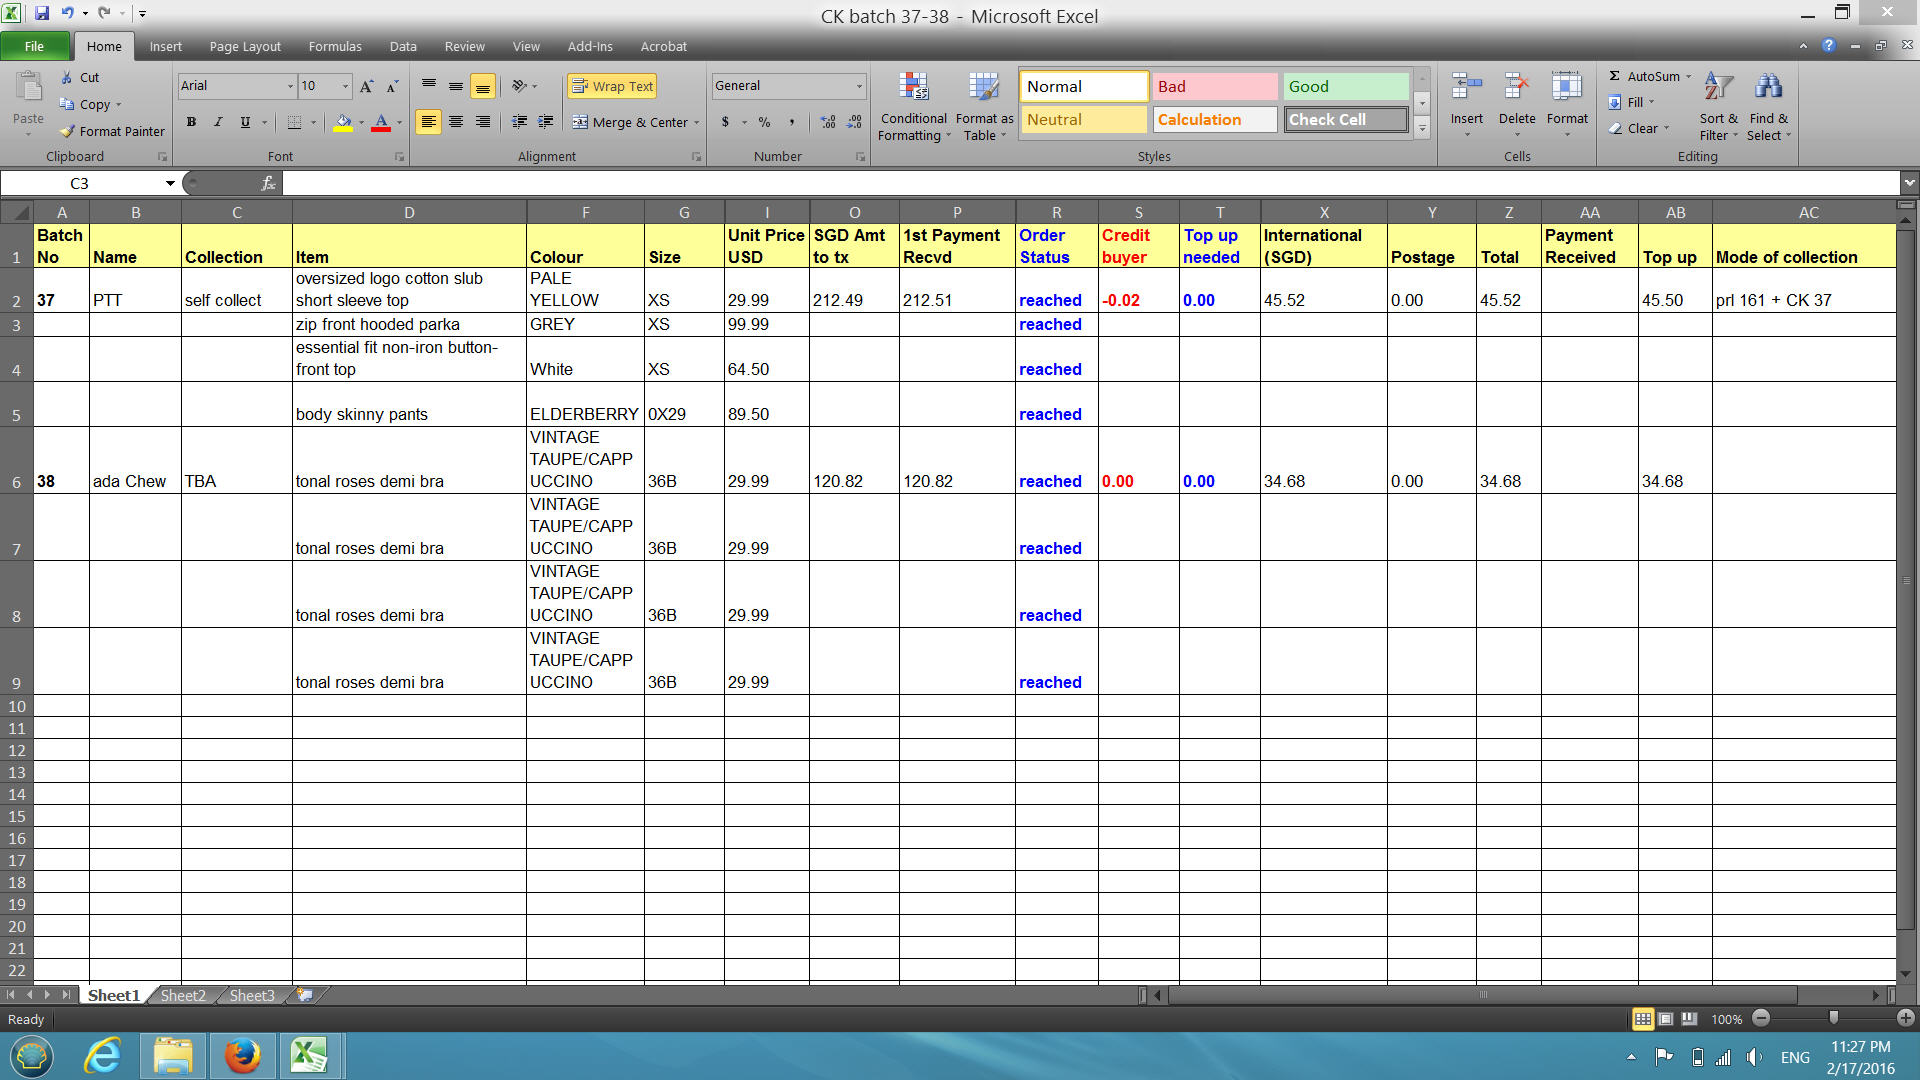
Task: Click the Save icon in quick access toolbar
Action: tap(42, 13)
